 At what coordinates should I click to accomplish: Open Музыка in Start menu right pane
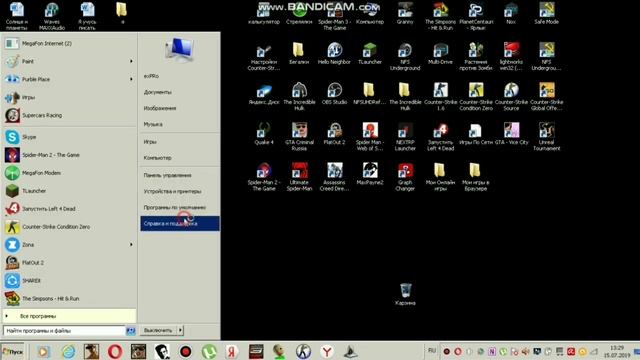pos(180,124)
